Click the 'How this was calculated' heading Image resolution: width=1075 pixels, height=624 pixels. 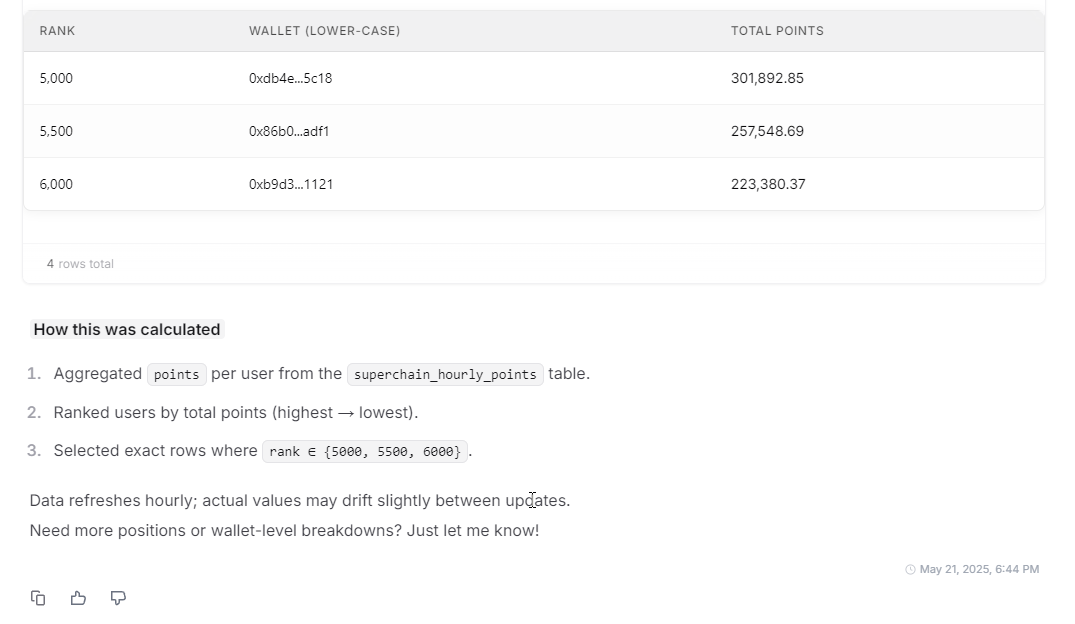click(x=127, y=329)
